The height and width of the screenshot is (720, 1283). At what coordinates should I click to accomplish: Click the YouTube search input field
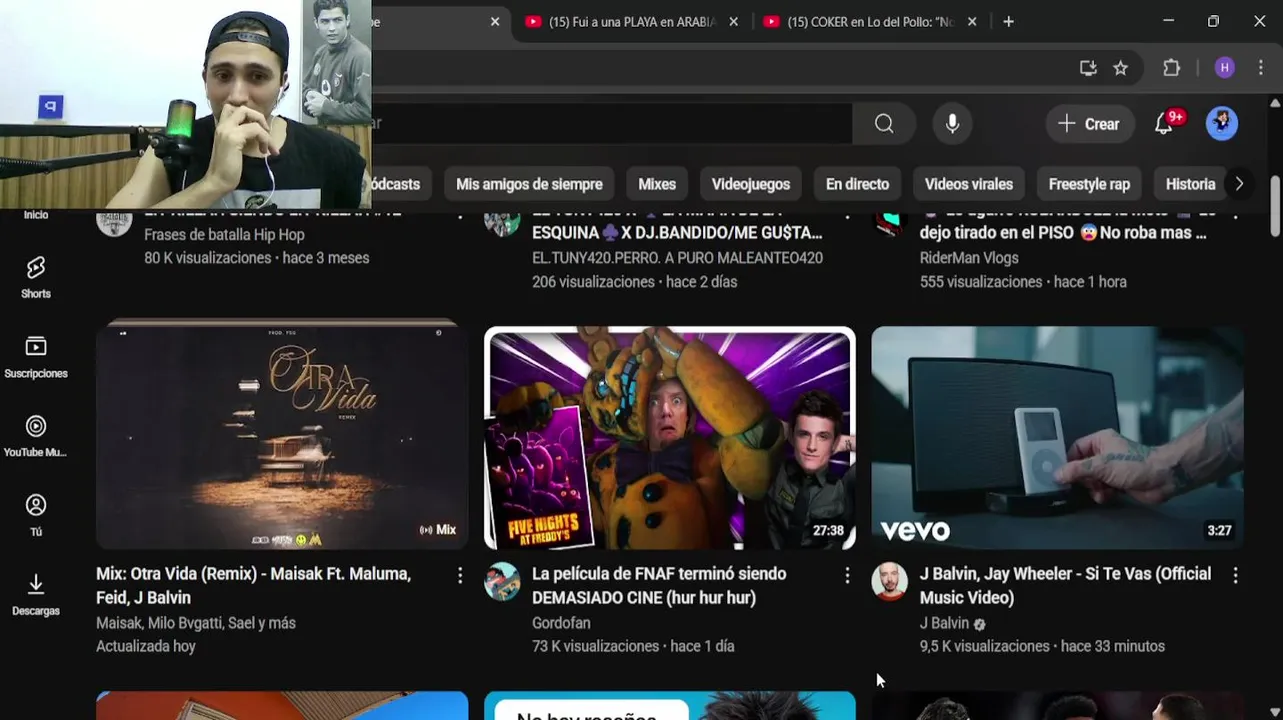611,124
